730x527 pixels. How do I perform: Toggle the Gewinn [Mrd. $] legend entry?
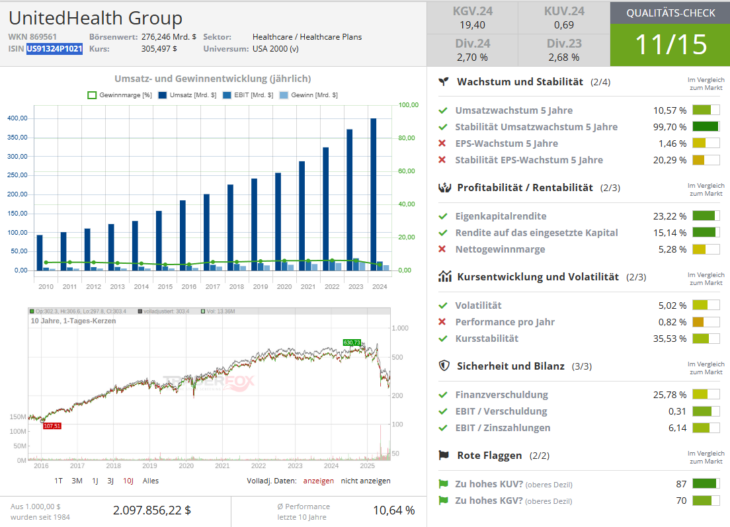309,95
